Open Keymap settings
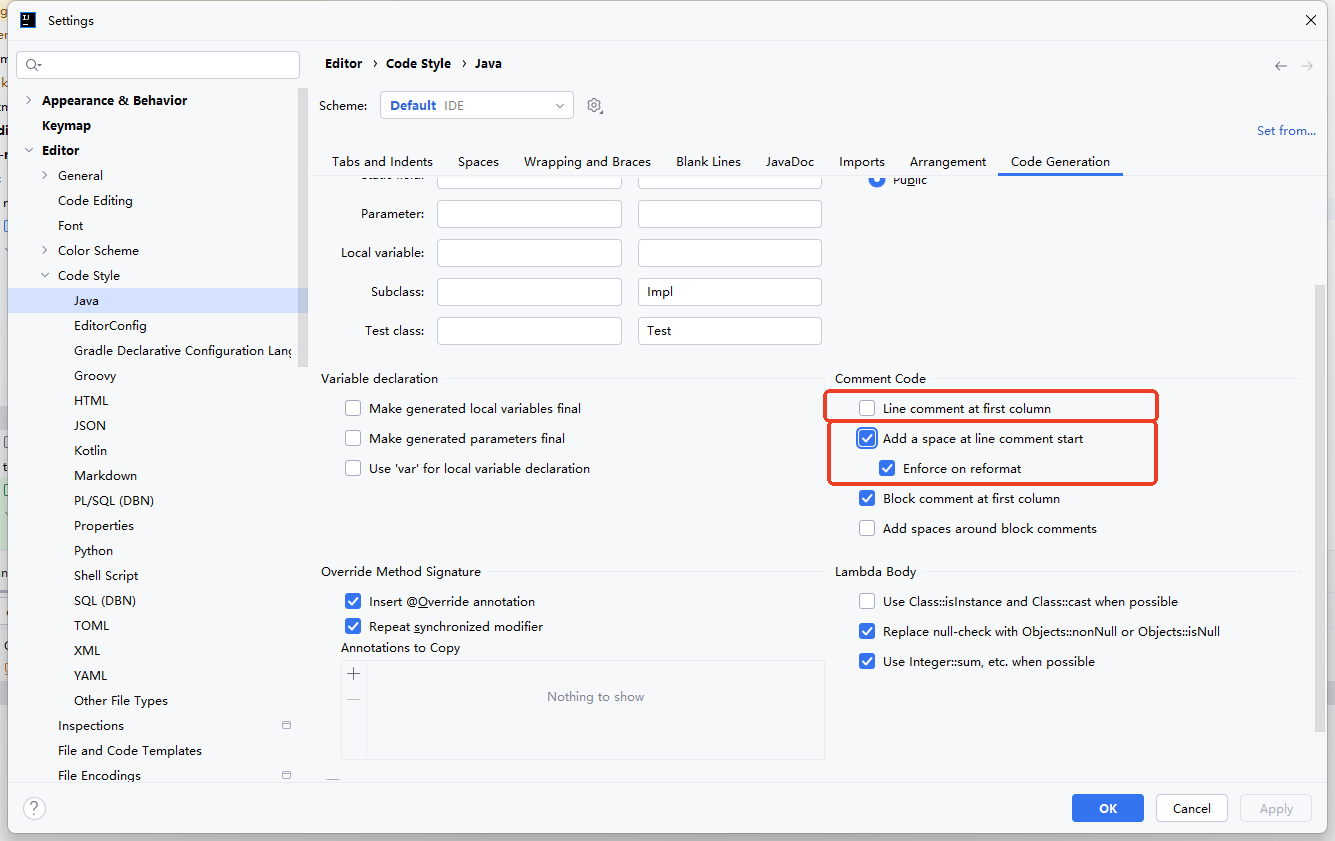The height and width of the screenshot is (841, 1335). 66,125
